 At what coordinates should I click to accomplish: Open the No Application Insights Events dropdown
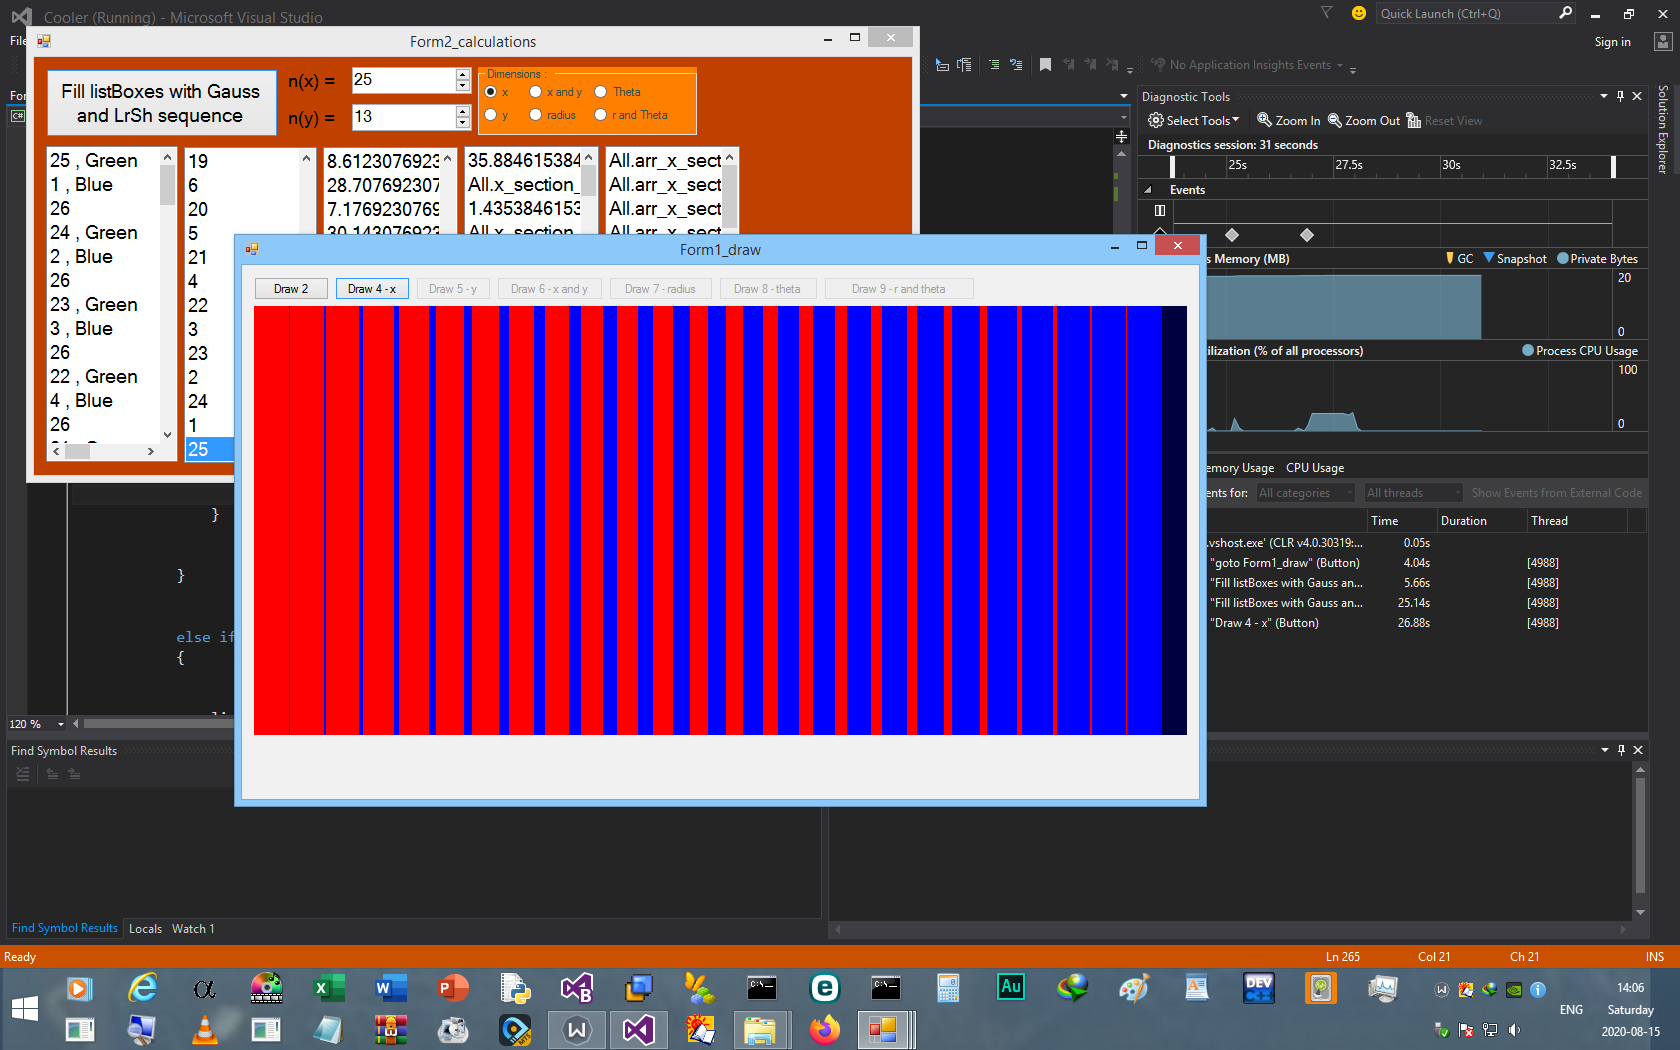coord(1340,66)
